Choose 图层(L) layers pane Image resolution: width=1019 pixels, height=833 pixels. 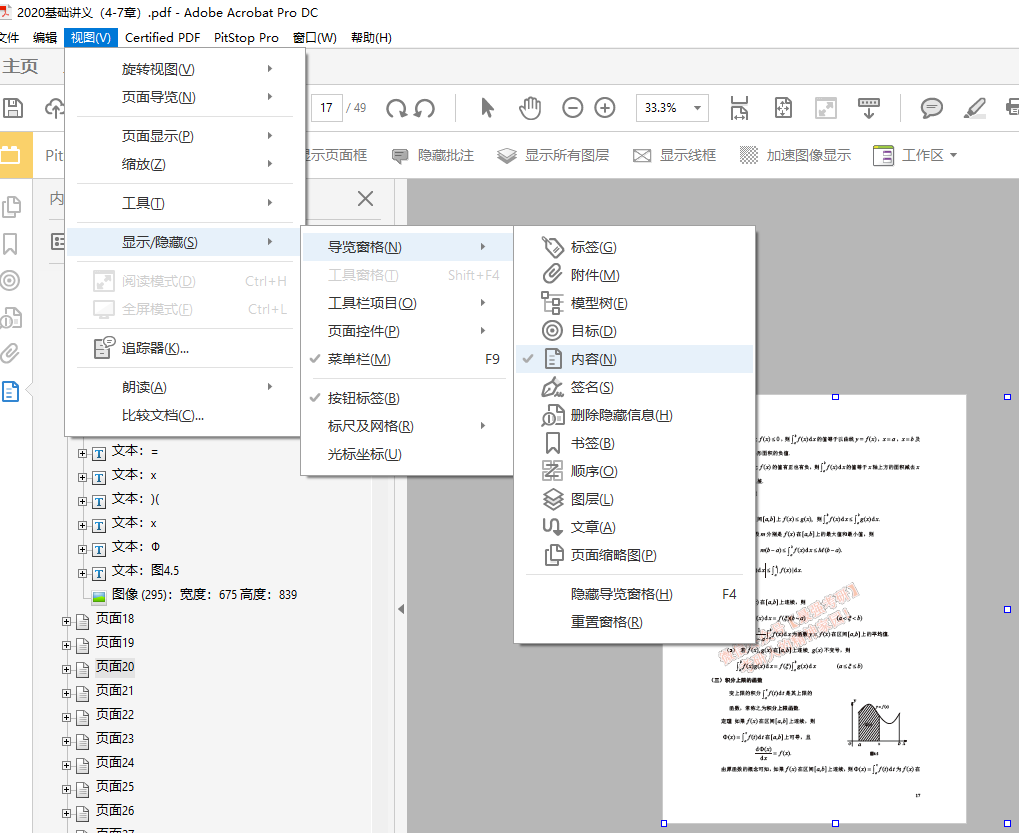tap(635, 498)
